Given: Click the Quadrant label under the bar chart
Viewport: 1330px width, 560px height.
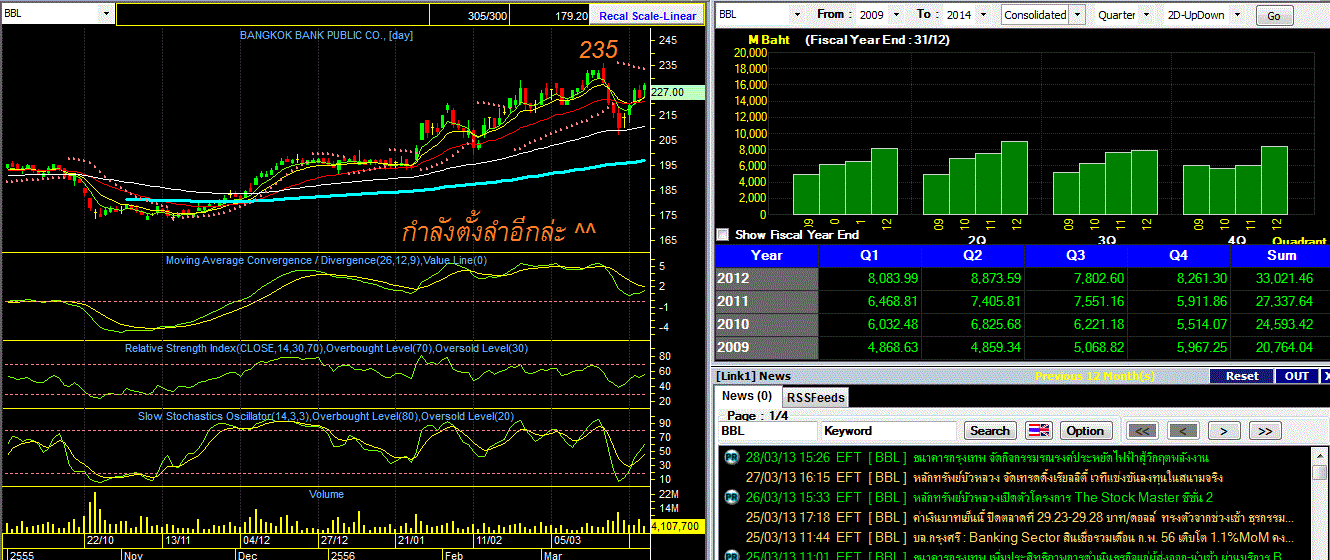Looking at the screenshot, I should click(x=1299, y=241).
